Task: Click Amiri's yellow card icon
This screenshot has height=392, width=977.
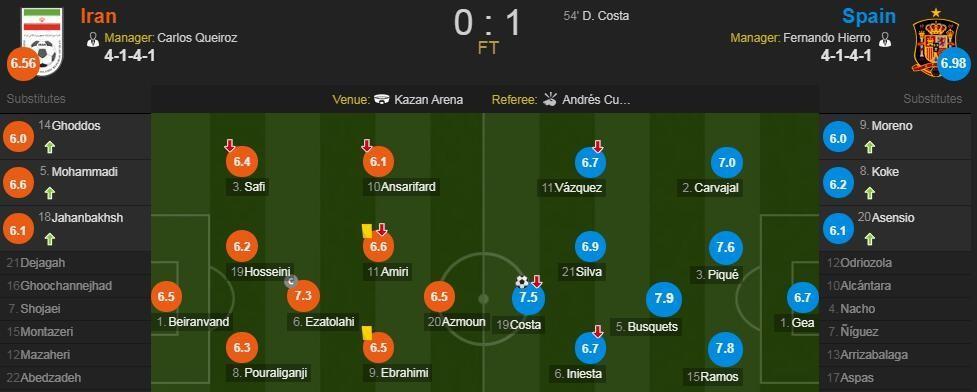Action: click(x=366, y=231)
